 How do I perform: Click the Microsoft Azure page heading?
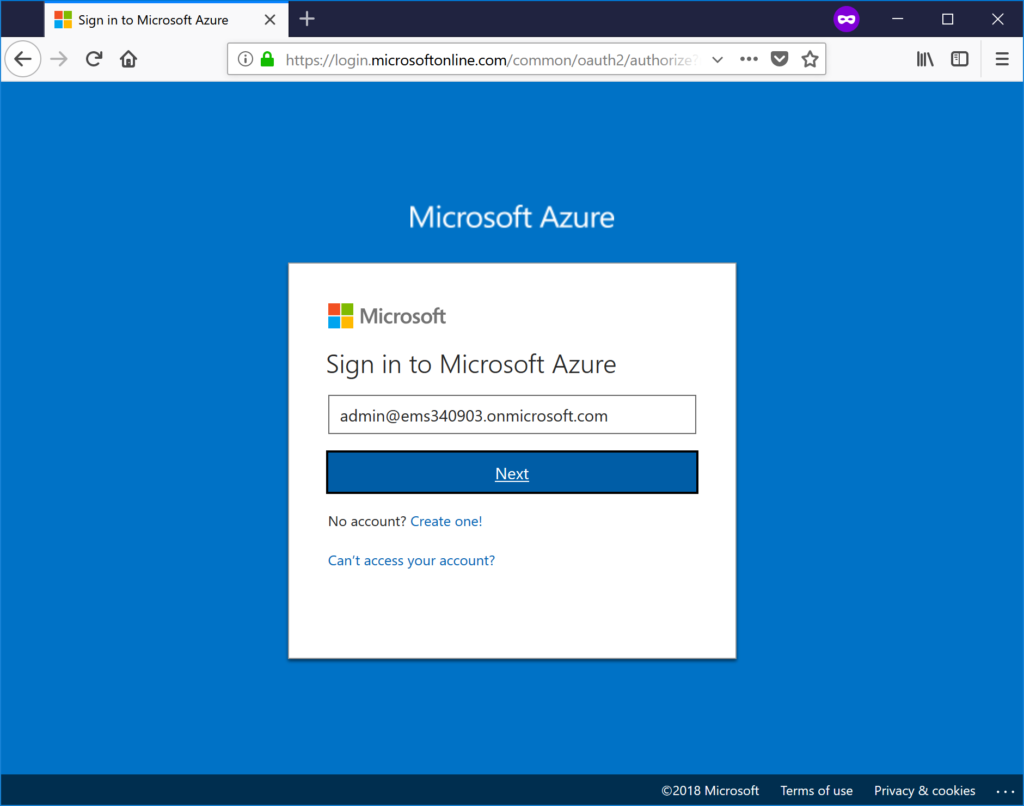click(511, 217)
